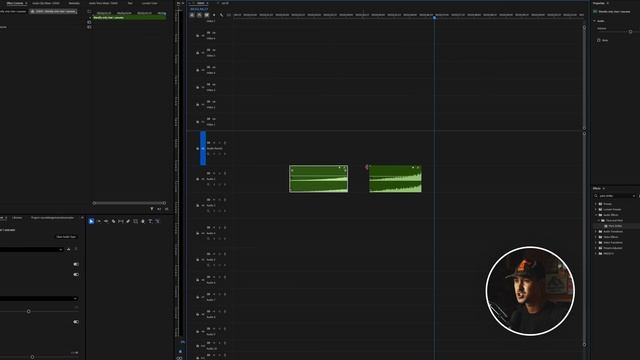
Task: Select the Ripple Edit tool
Action: (x=106, y=221)
